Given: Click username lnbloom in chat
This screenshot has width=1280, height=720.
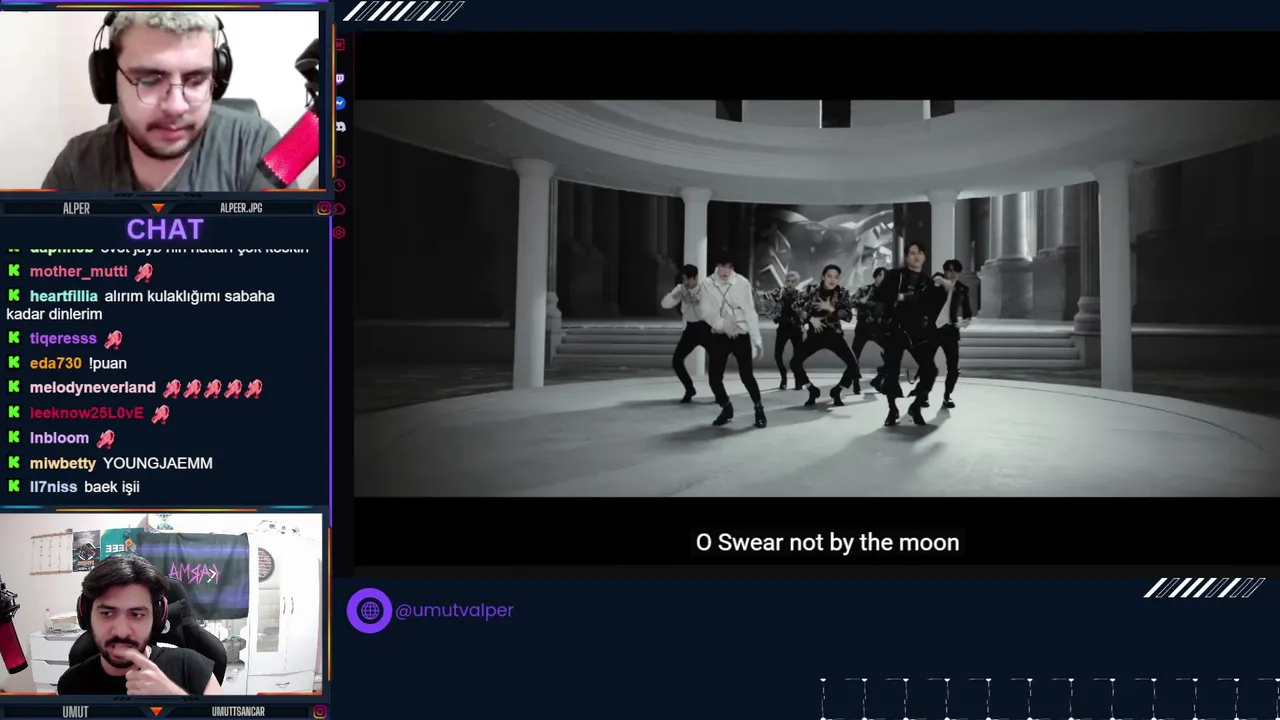Looking at the screenshot, I should [x=59, y=438].
